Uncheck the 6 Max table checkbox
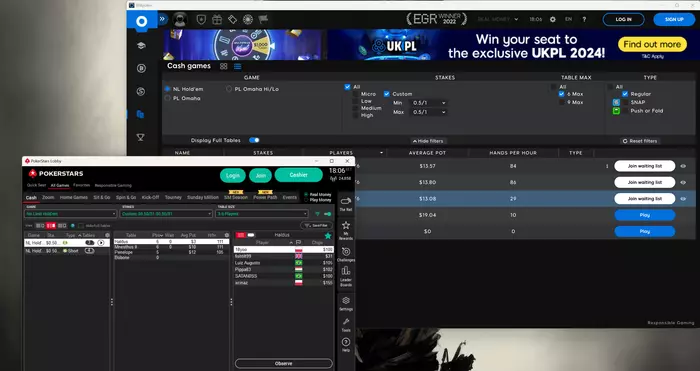 point(562,94)
